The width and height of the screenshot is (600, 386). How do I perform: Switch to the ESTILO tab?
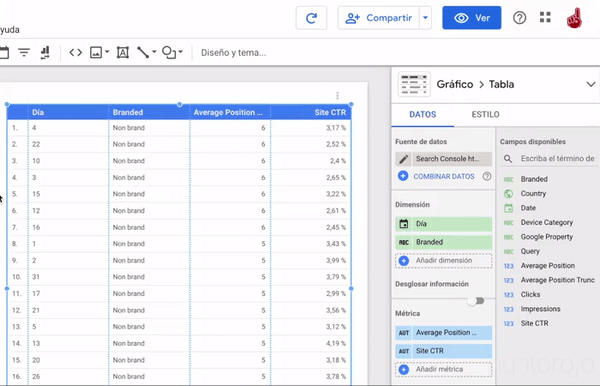(x=485, y=114)
